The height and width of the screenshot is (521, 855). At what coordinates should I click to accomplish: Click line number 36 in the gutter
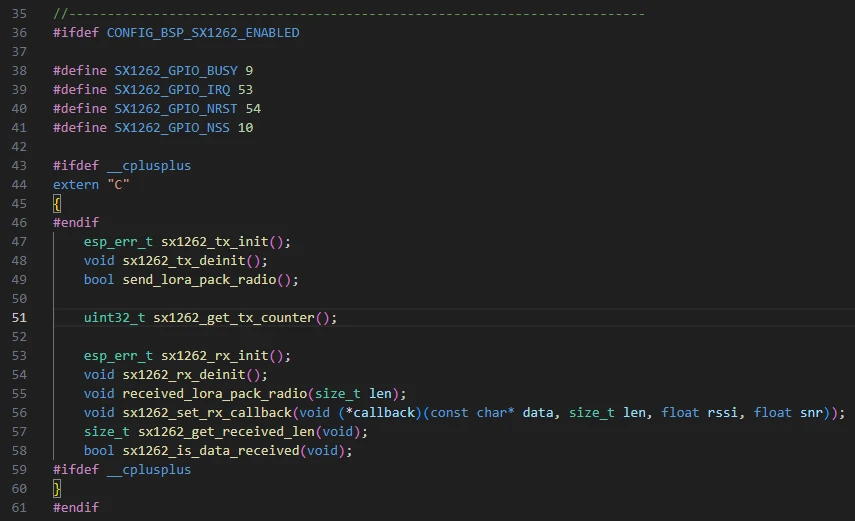[20, 33]
